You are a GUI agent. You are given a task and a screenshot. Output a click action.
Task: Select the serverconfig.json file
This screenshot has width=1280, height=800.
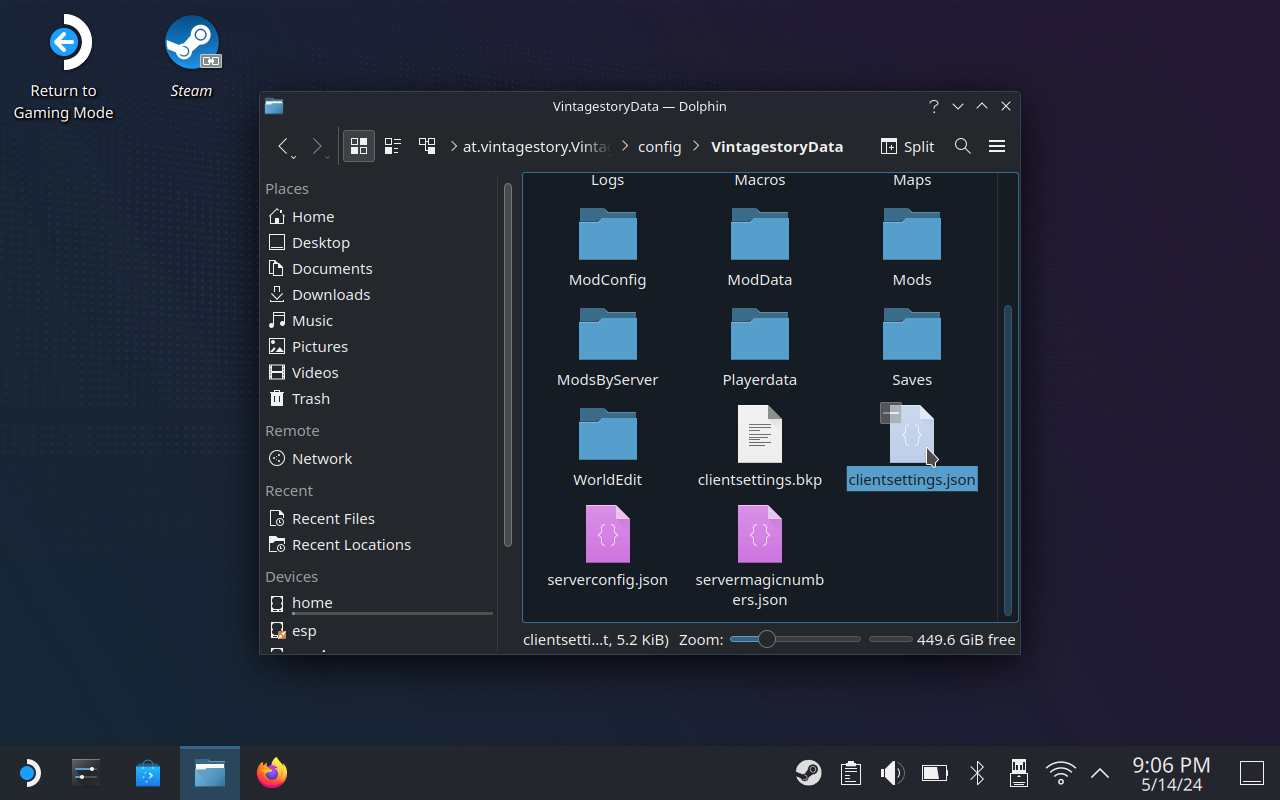click(x=608, y=535)
